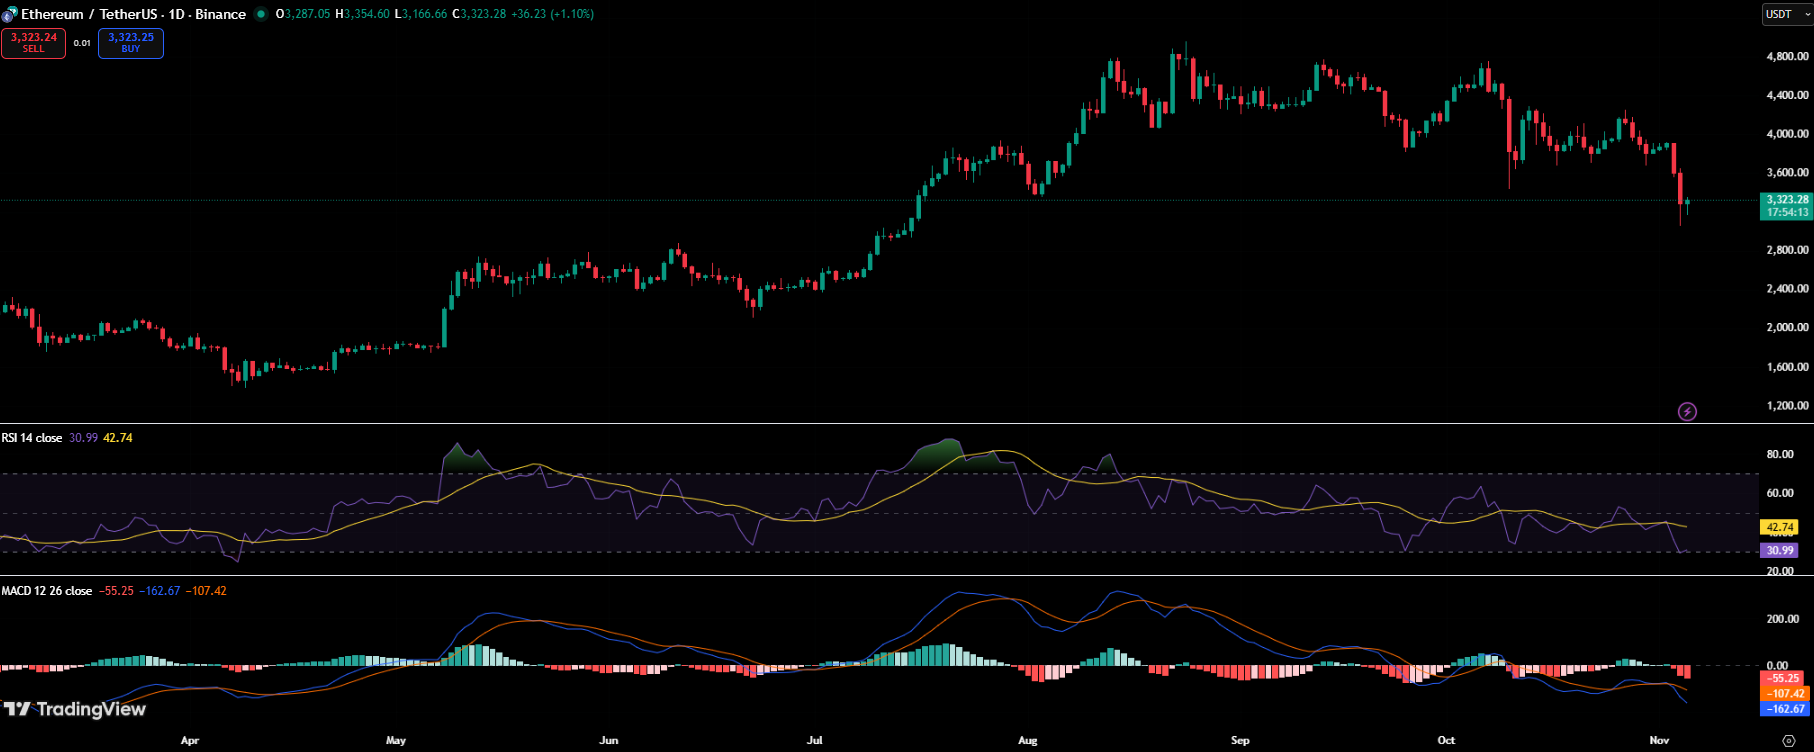Click the 0.01 spread value between Sell and Buy

pos(82,43)
